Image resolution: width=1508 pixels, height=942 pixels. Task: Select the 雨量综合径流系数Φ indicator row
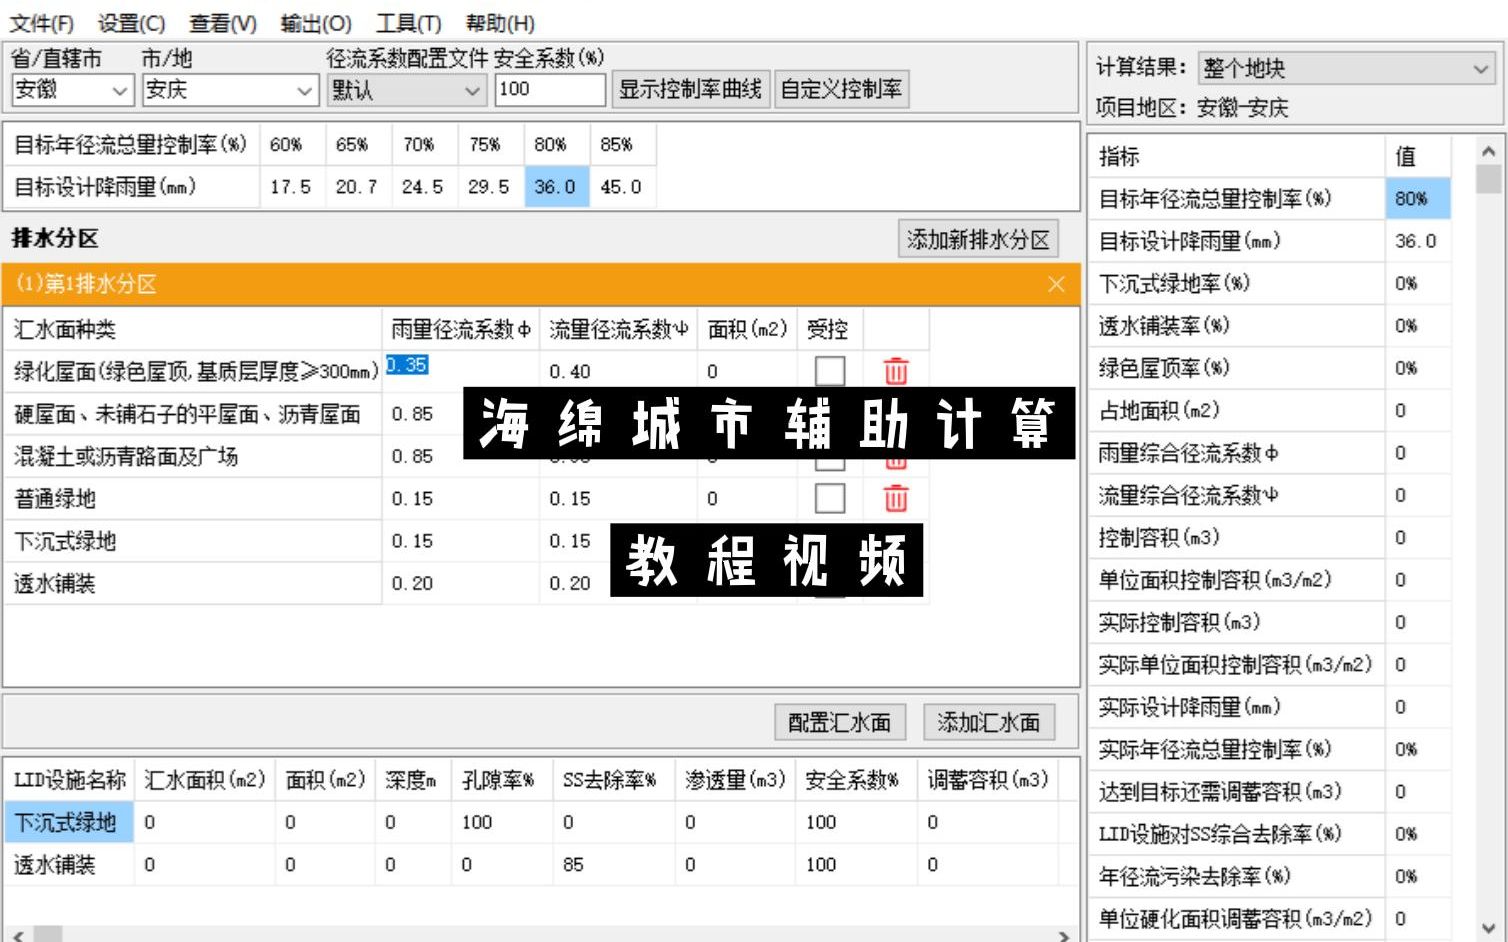pos(1236,453)
